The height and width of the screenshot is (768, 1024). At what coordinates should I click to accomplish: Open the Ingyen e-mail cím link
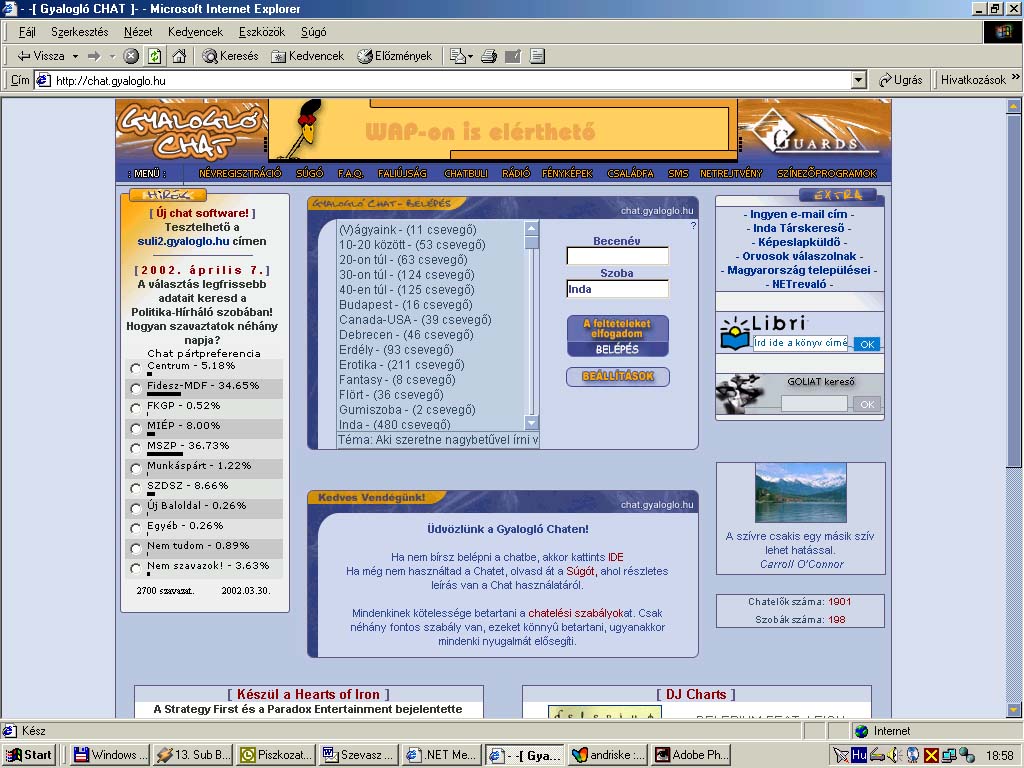click(799, 214)
